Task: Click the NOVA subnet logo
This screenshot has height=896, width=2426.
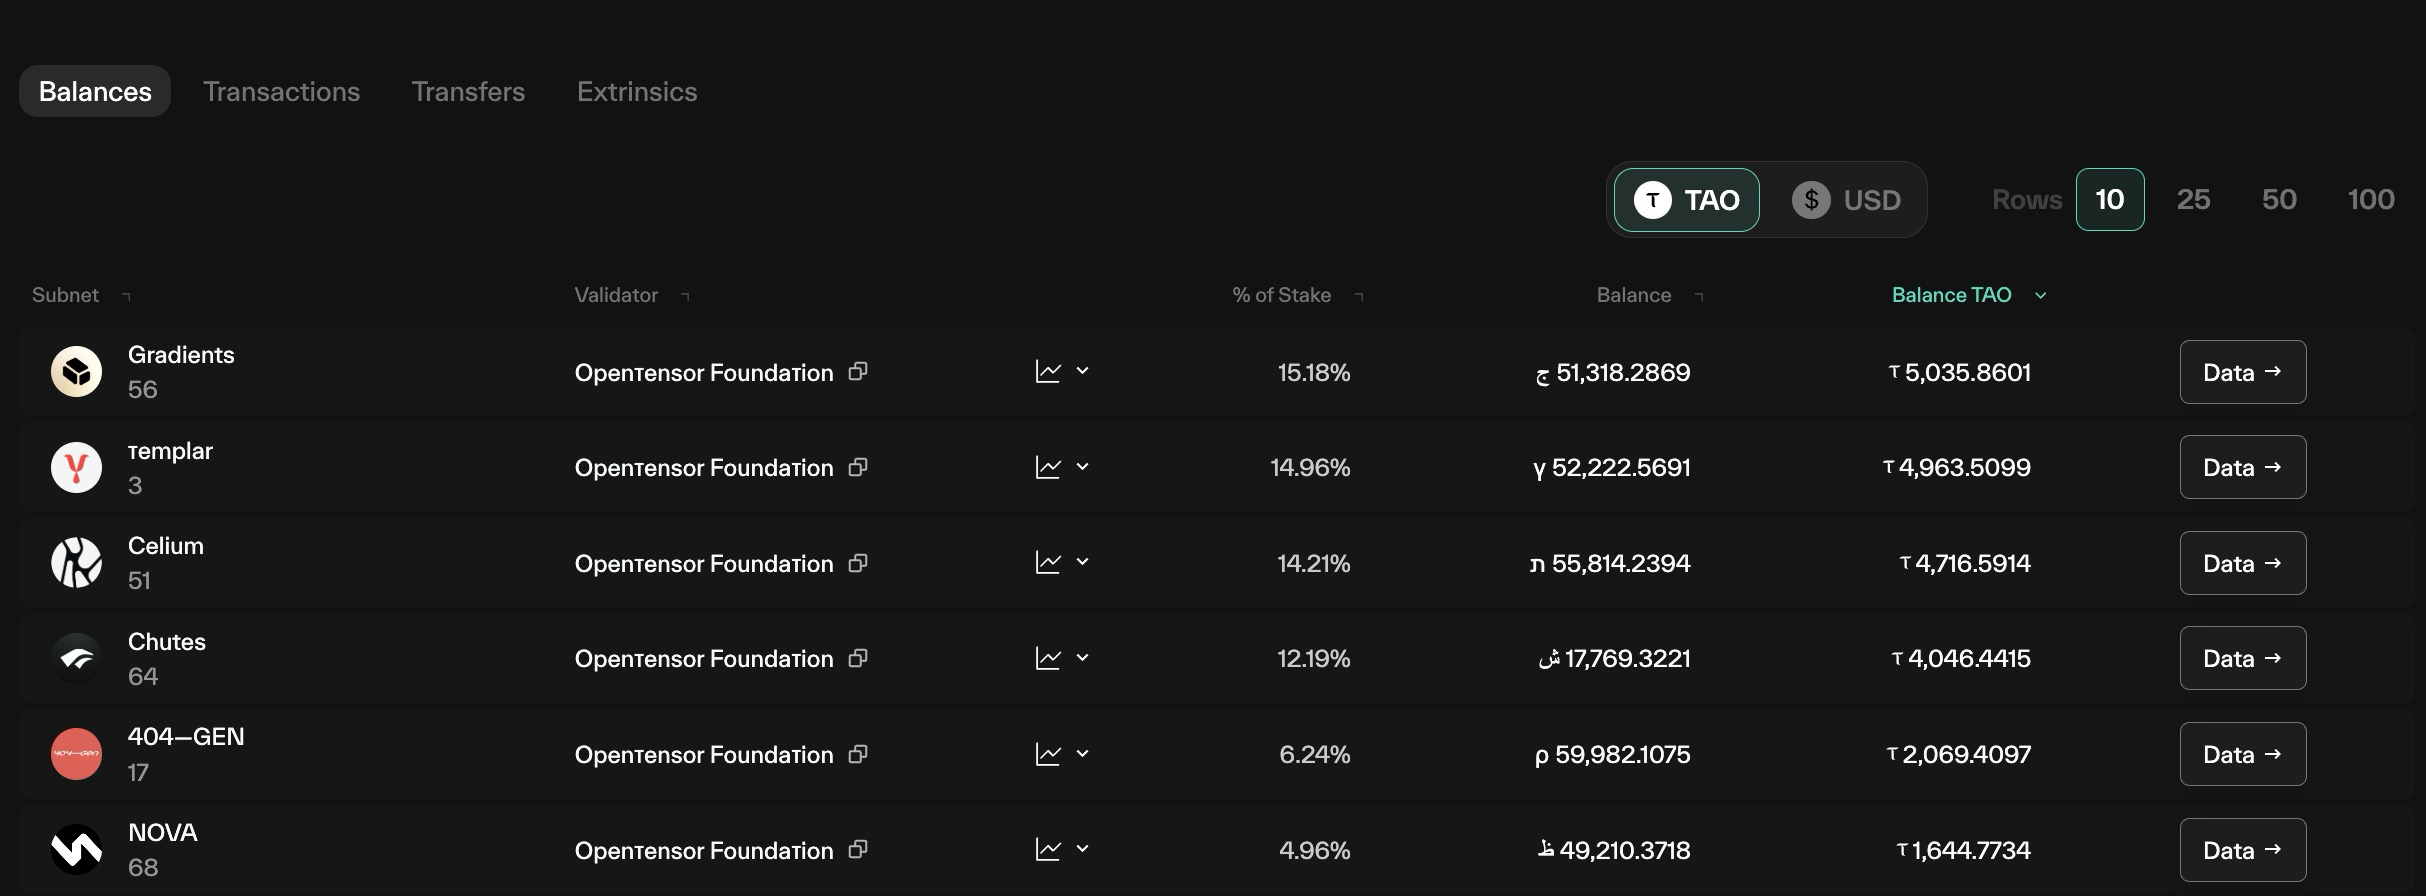Action: click(x=76, y=850)
